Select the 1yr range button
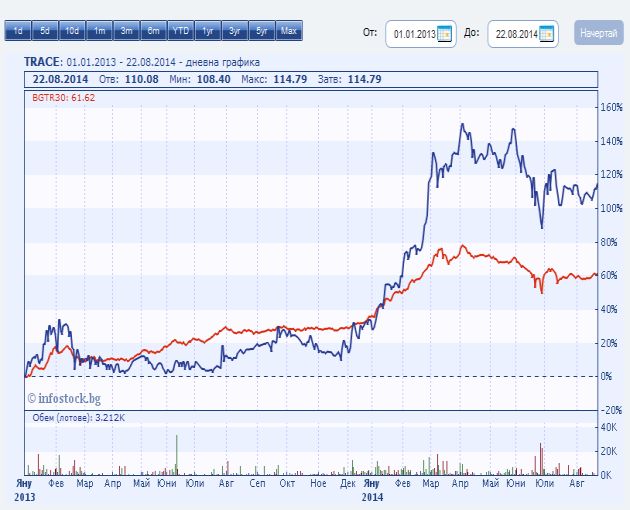The height and width of the screenshot is (510, 630). (208, 31)
